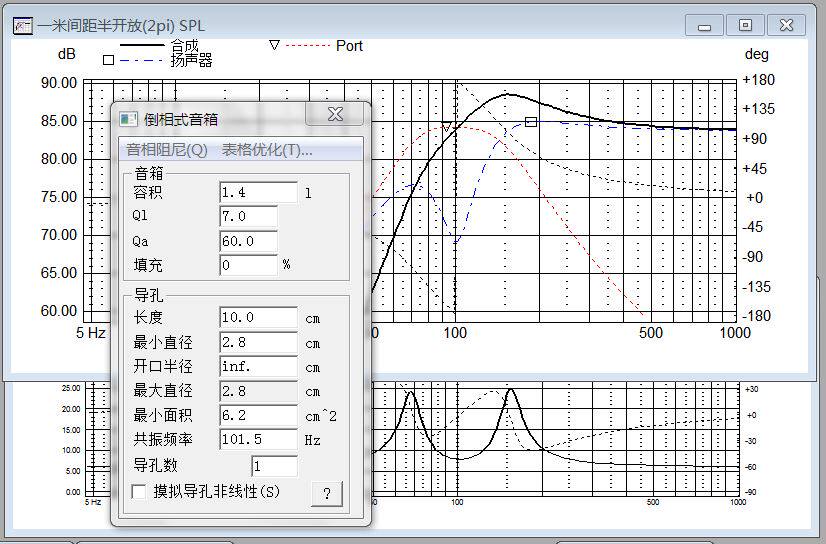Click the 共振频率 frequency field
This screenshot has width=826, height=544.
(258, 440)
